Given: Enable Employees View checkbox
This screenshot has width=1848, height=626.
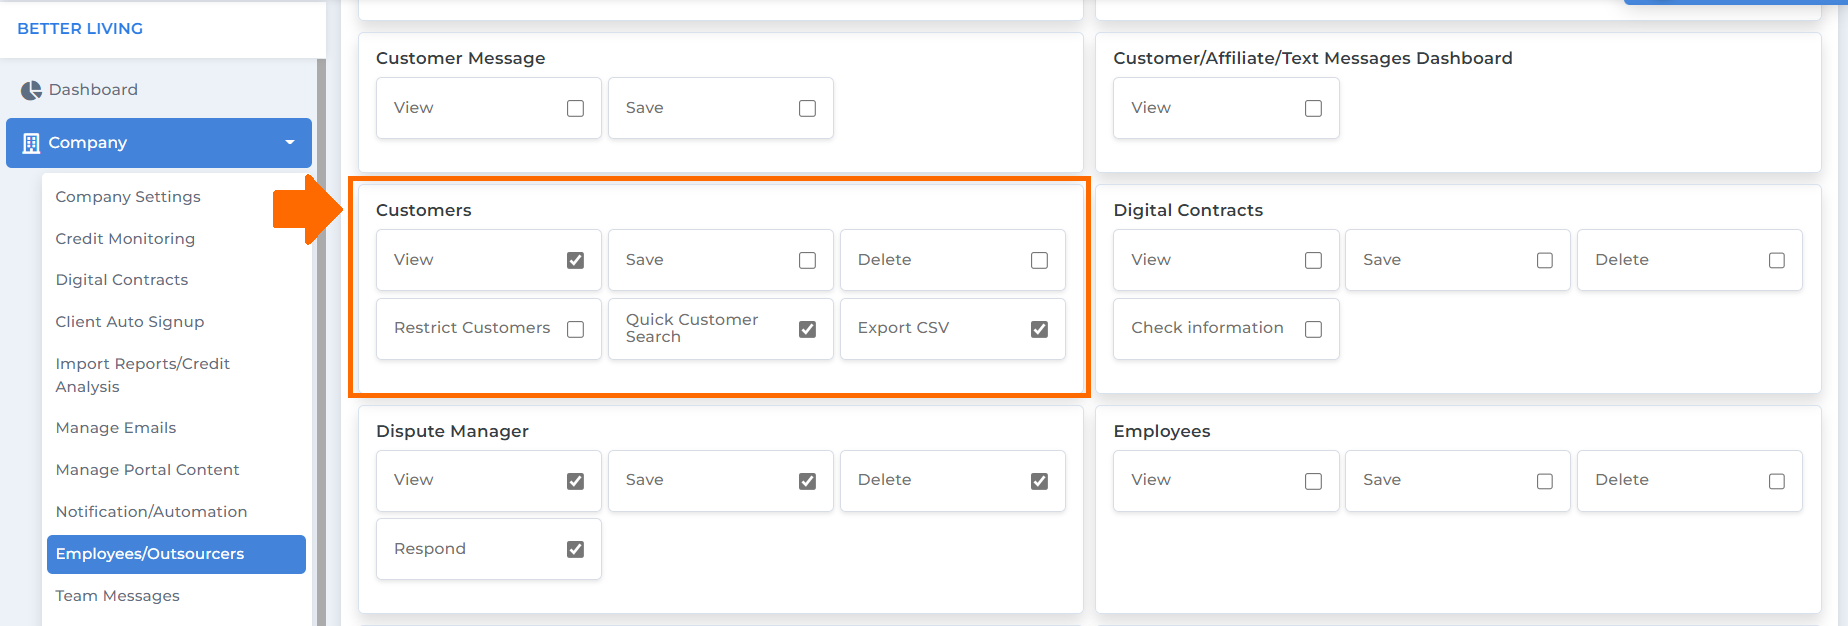Looking at the screenshot, I should tap(1314, 481).
